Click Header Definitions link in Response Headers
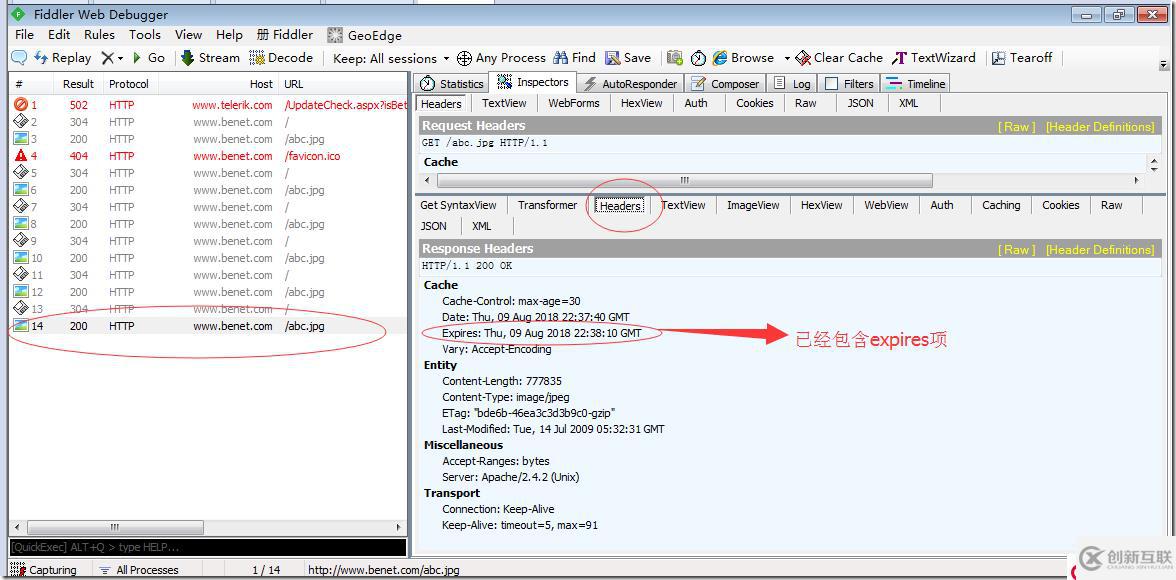Image resolution: width=1176 pixels, height=580 pixels. [x=1100, y=250]
